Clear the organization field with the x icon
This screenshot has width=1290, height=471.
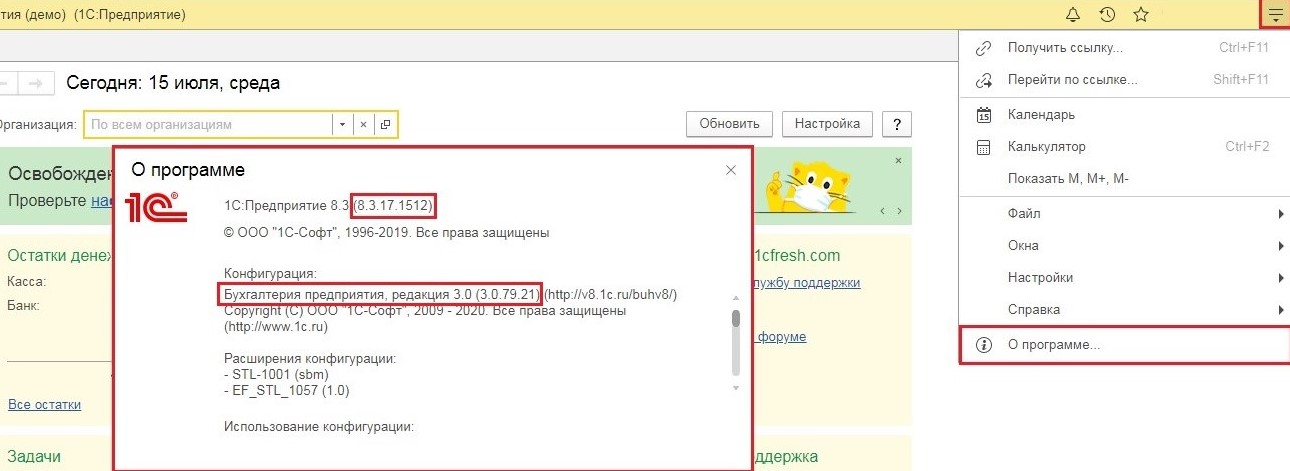click(x=364, y=125)
